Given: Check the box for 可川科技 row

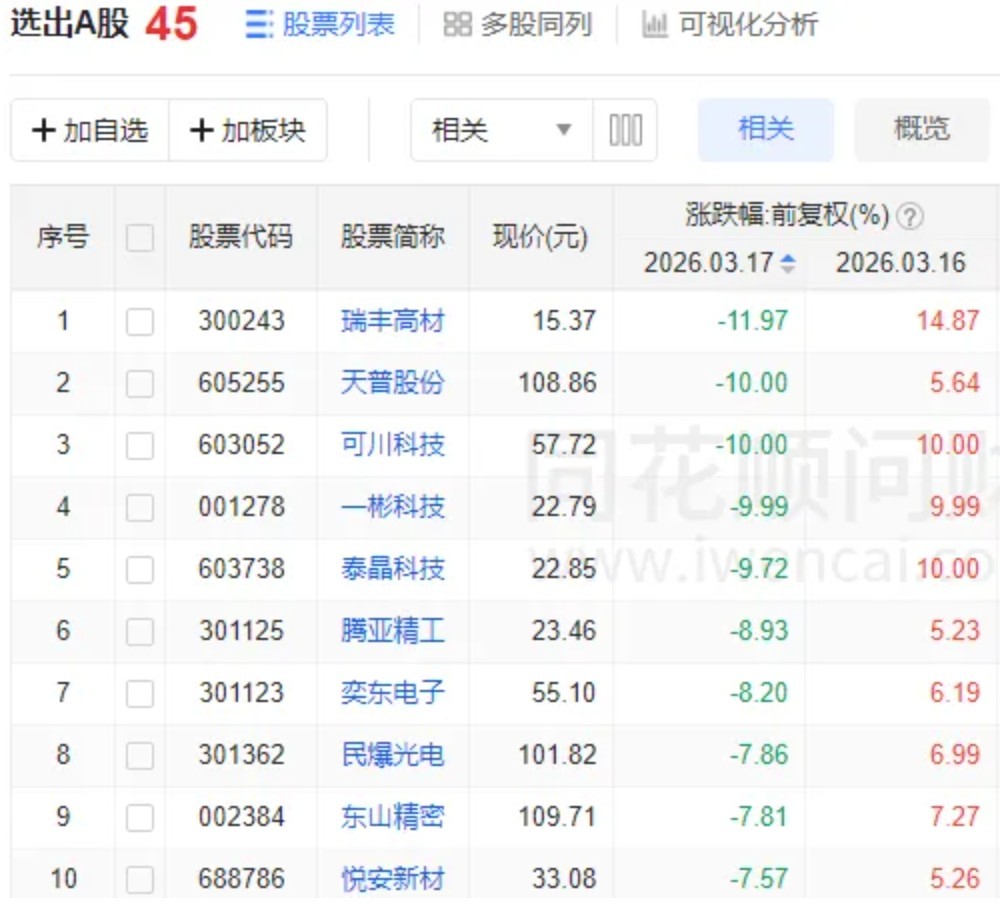Looking at the screenshot, I should 140,445.
